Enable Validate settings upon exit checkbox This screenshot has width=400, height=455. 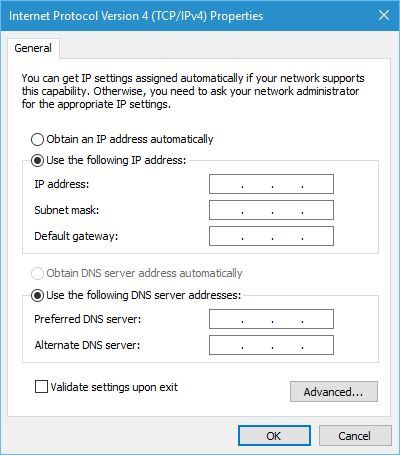point(41,387)
